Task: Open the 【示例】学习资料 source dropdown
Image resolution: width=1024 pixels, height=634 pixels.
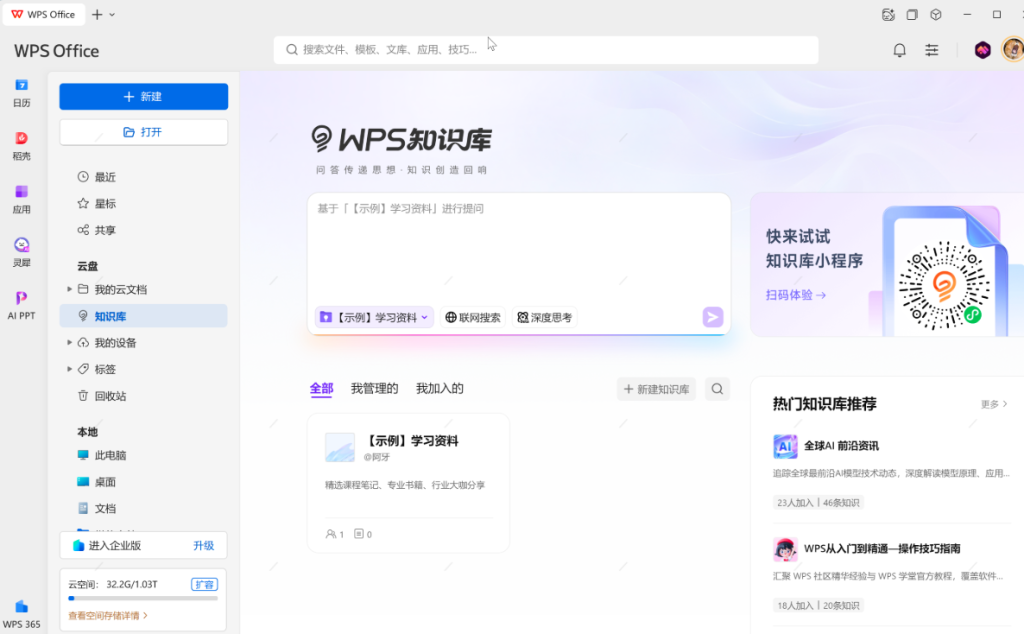Action: point(374,317)
